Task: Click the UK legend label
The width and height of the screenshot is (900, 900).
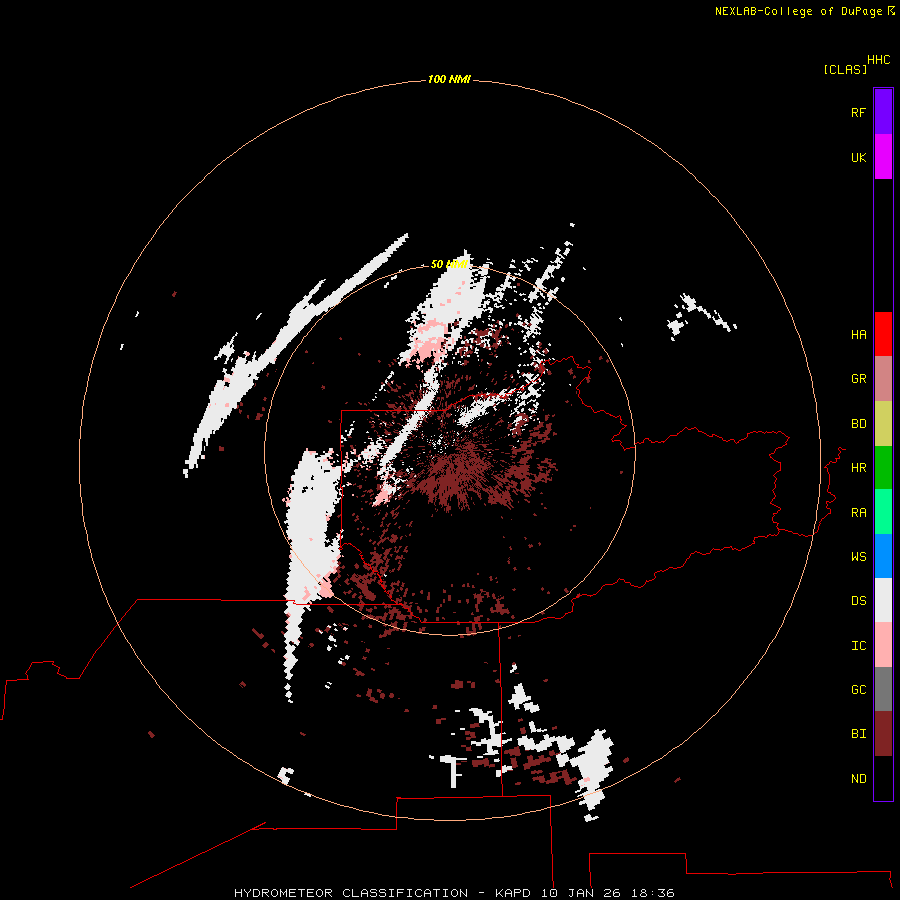Action: point(858,157)
